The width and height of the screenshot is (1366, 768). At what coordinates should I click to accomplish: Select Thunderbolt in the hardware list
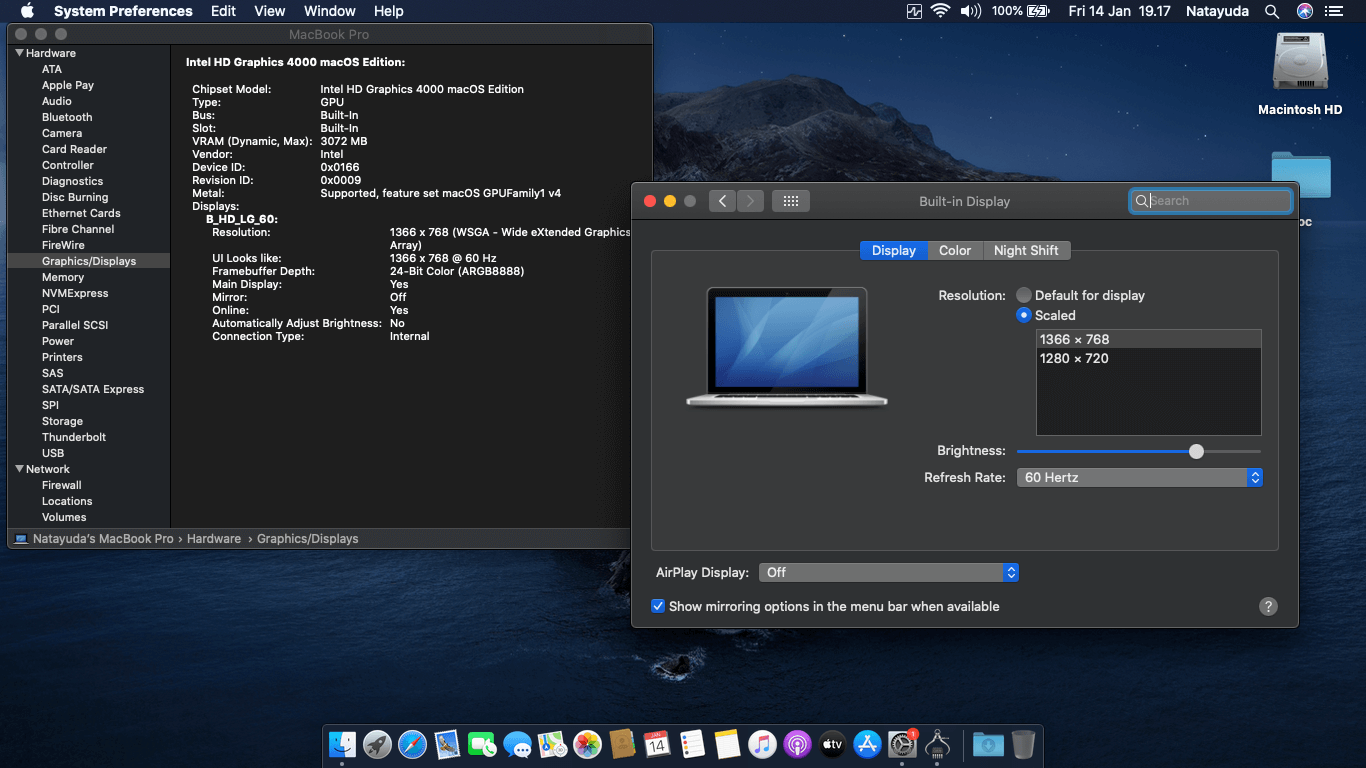(74, 437)
